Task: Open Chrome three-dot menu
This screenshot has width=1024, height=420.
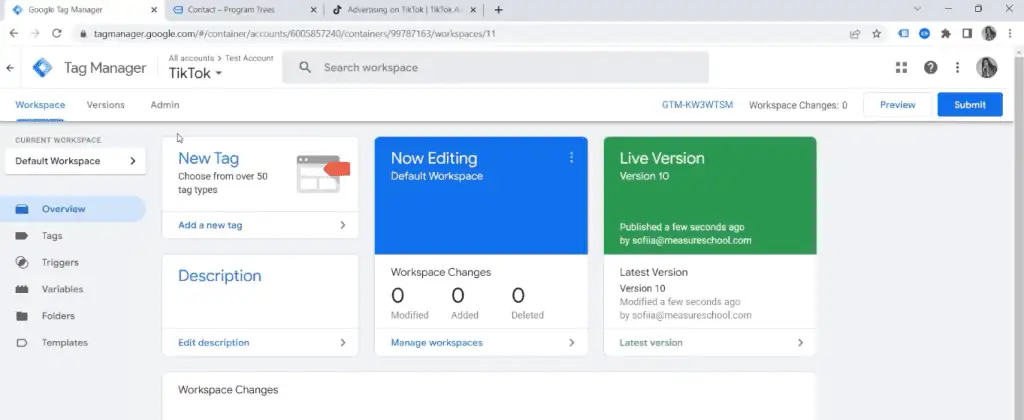Action: point(1010,33)
